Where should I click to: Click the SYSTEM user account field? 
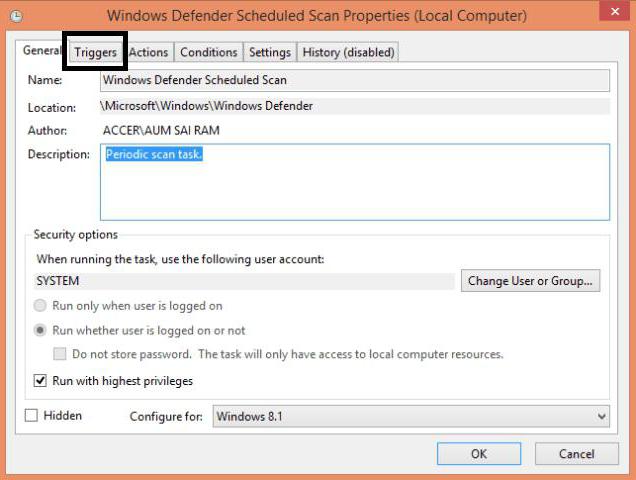click(x=244, y=281)
